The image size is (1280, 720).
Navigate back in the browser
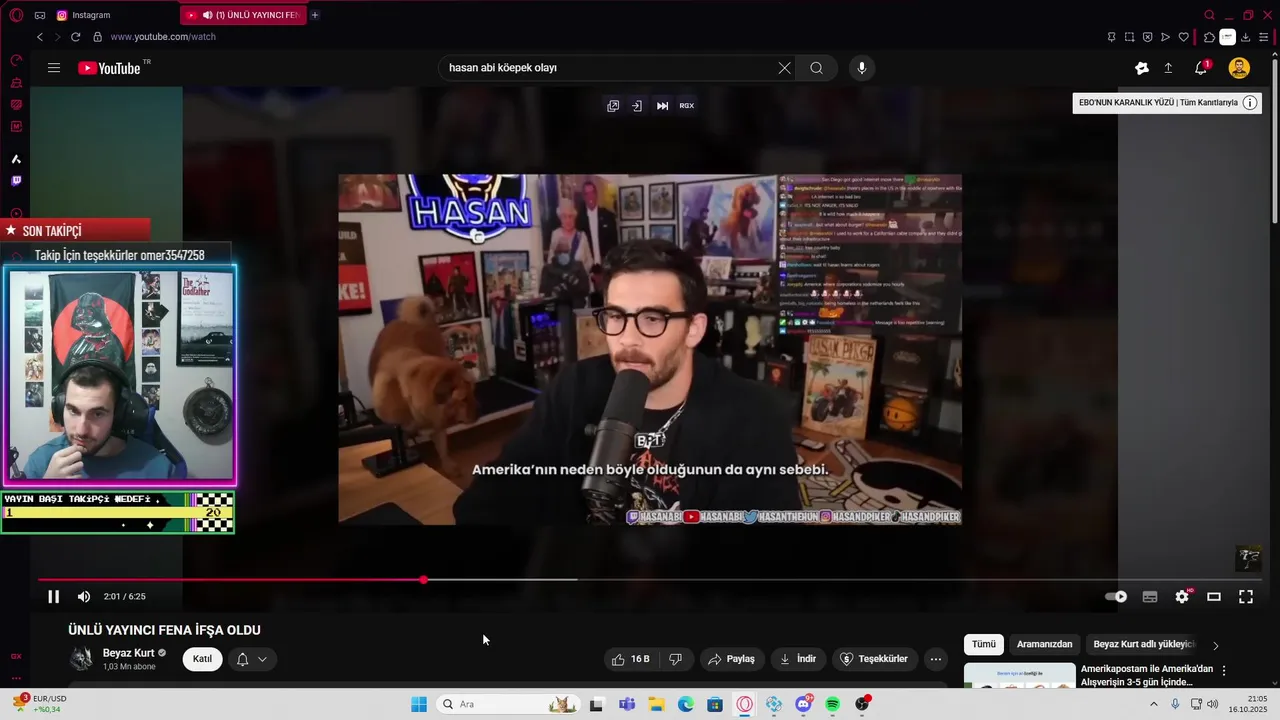tap(40, 37)
